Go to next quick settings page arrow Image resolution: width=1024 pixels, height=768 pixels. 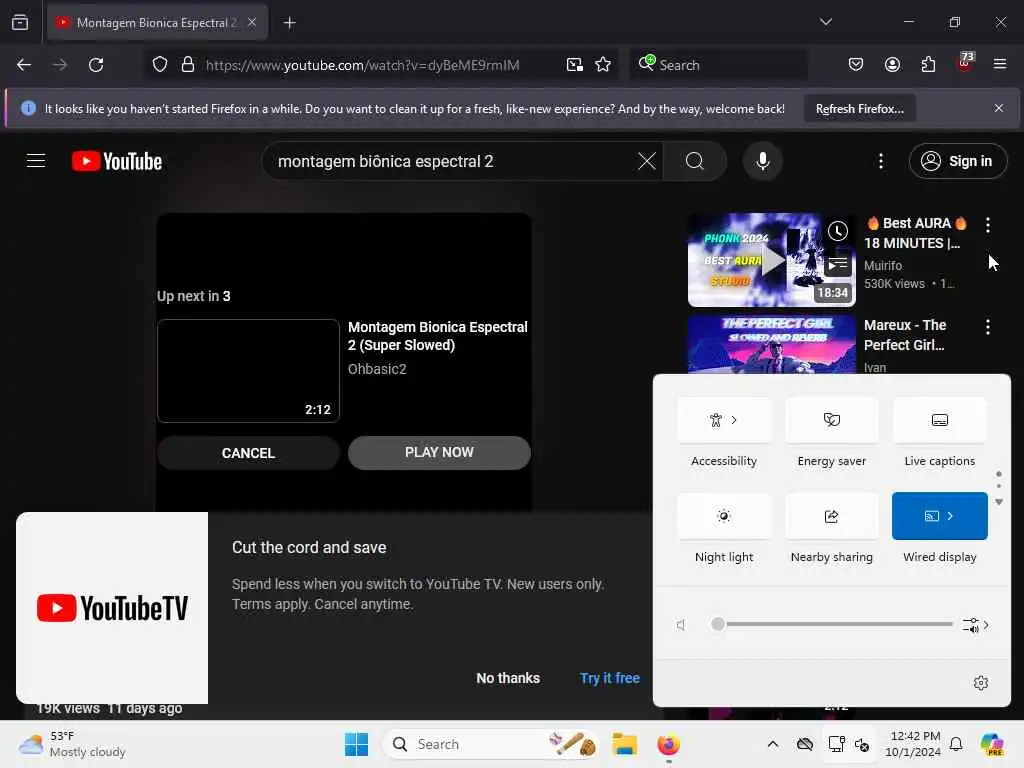click(x=999, y=502)
